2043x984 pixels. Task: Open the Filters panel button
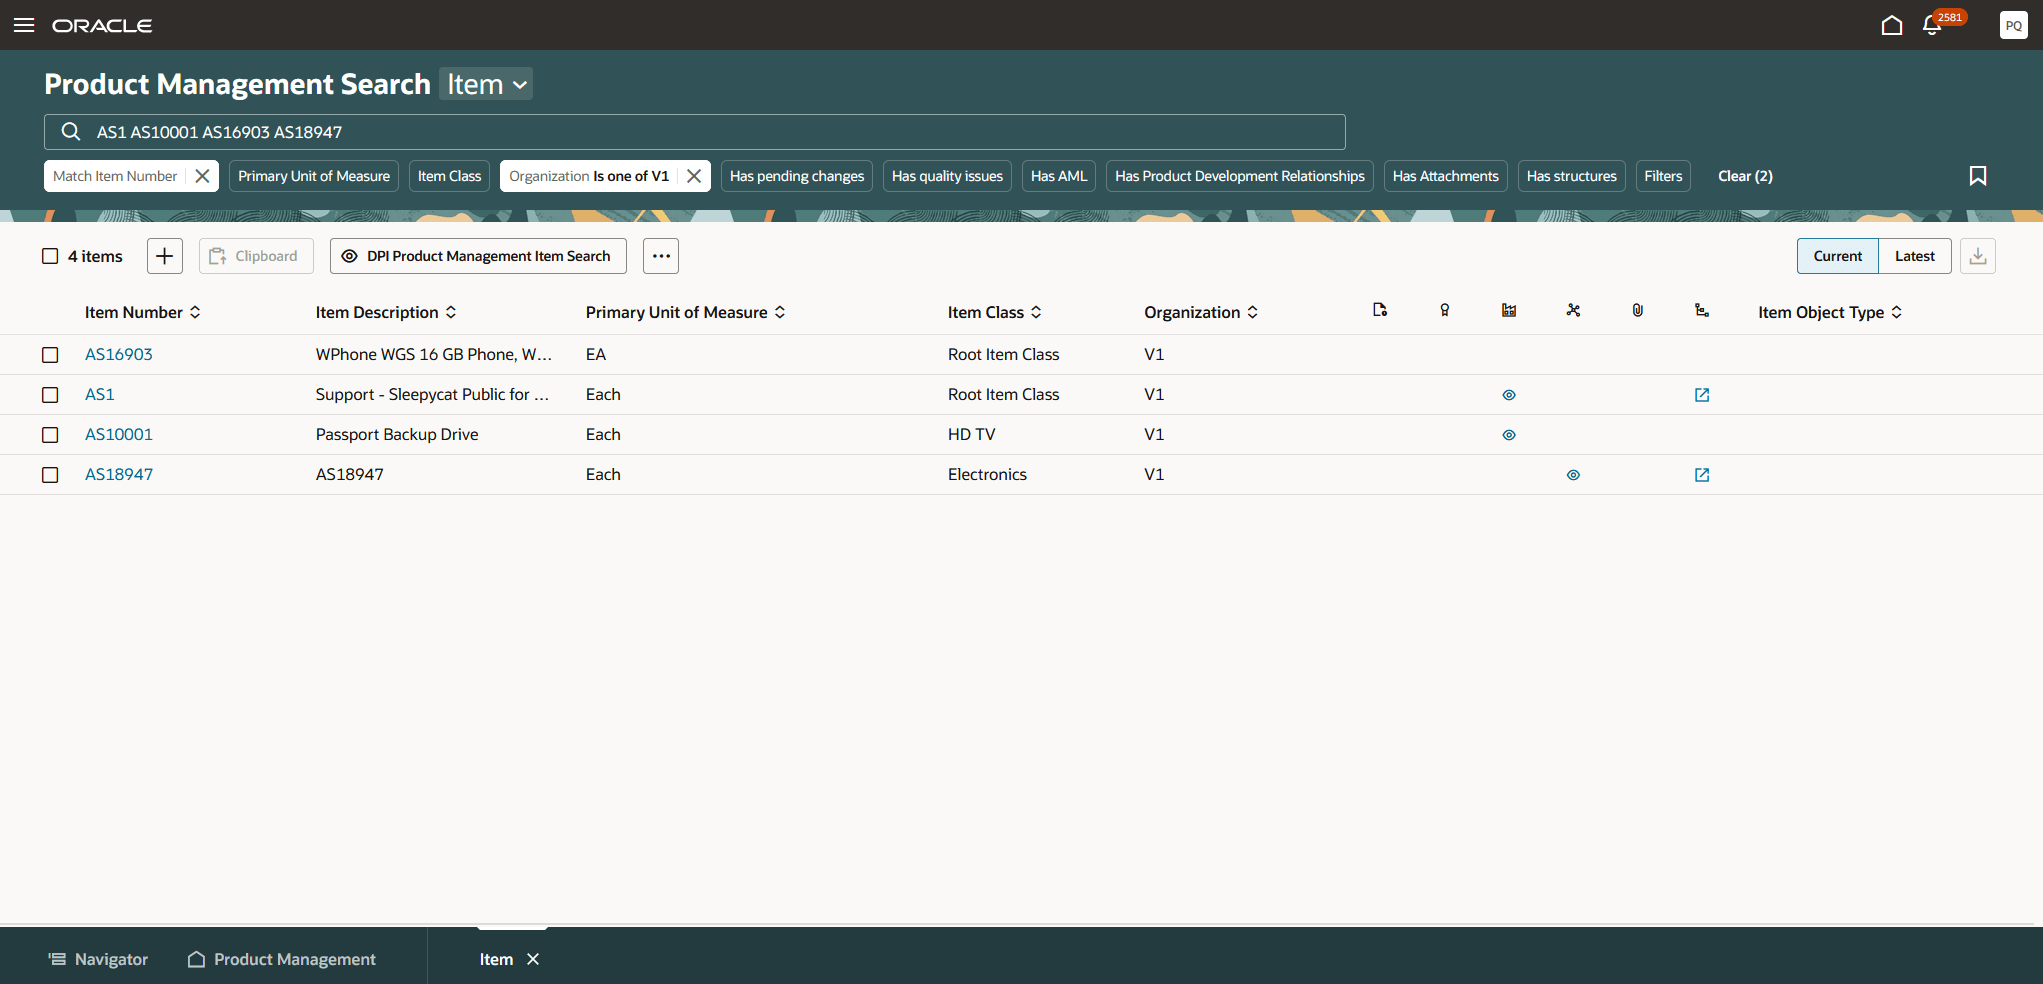point(1663,176)
